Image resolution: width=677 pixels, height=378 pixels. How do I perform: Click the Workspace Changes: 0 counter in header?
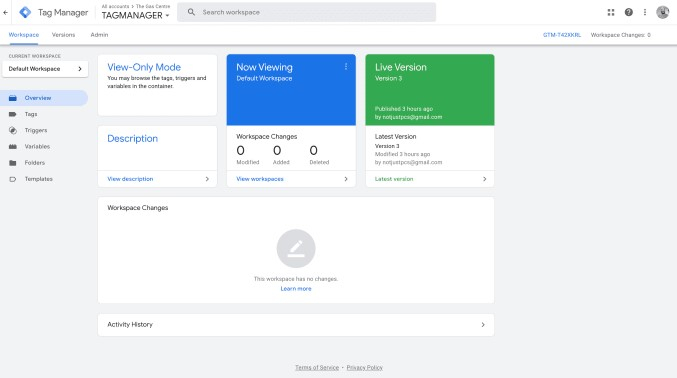point(620,35)
